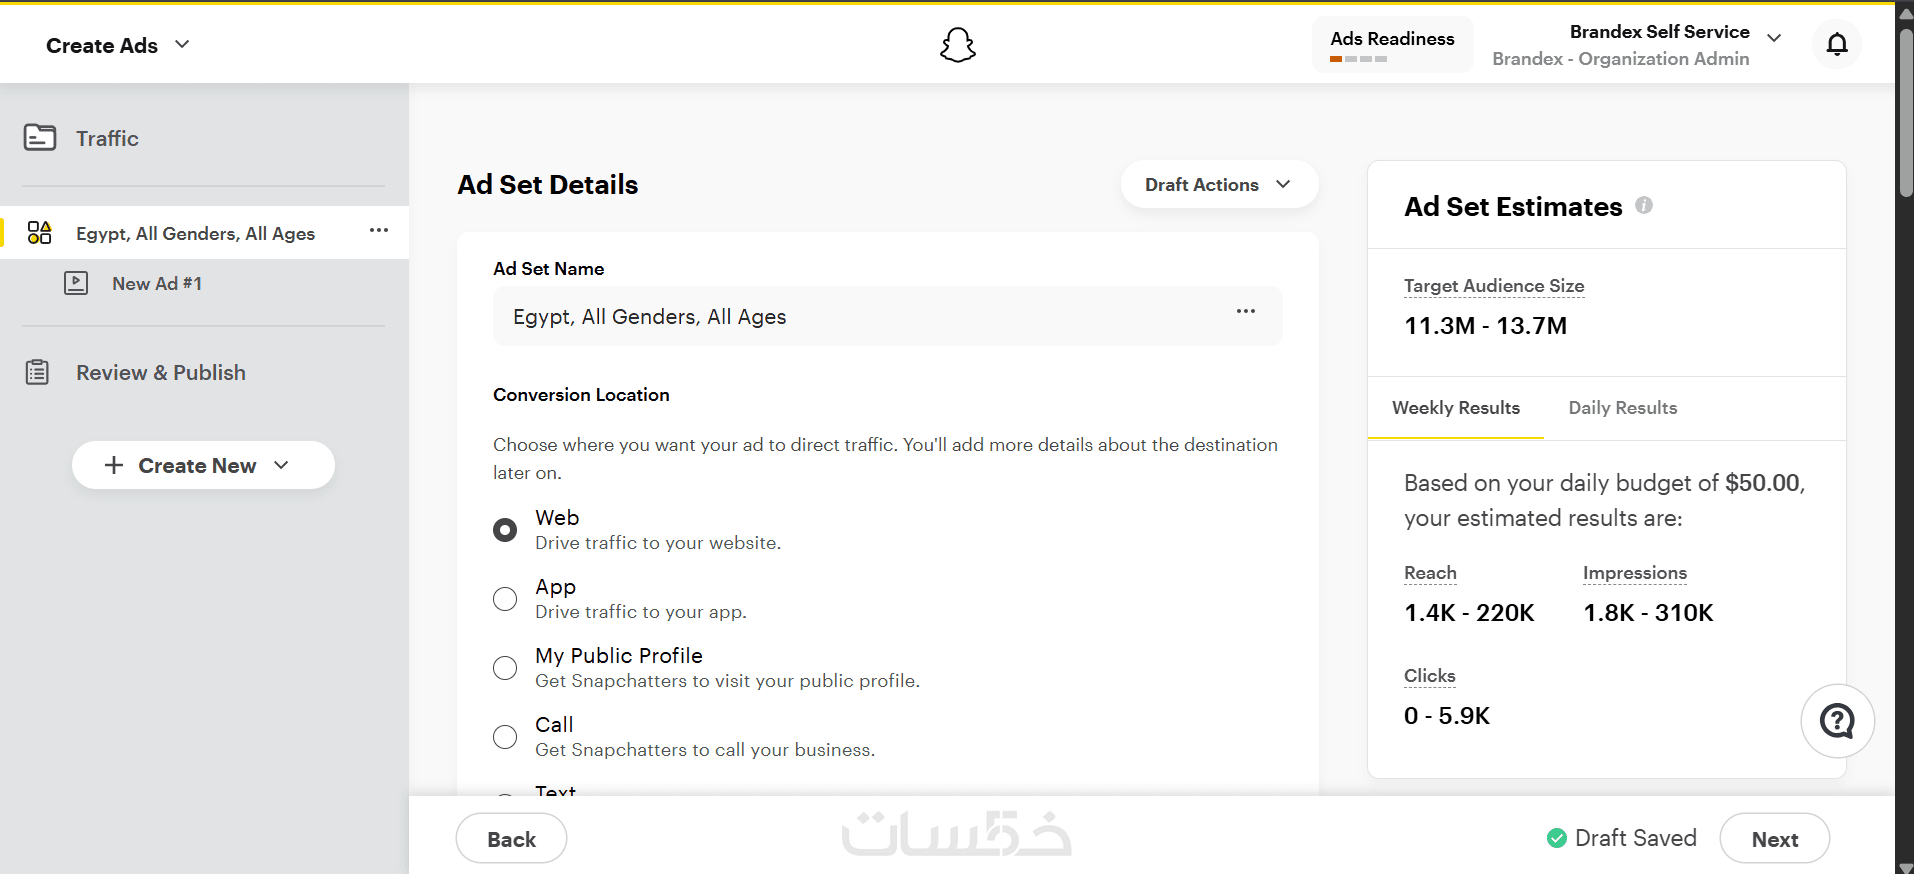Select the App conversion location
This screenshot has height=874, width=1914.
tap(505, 599)
